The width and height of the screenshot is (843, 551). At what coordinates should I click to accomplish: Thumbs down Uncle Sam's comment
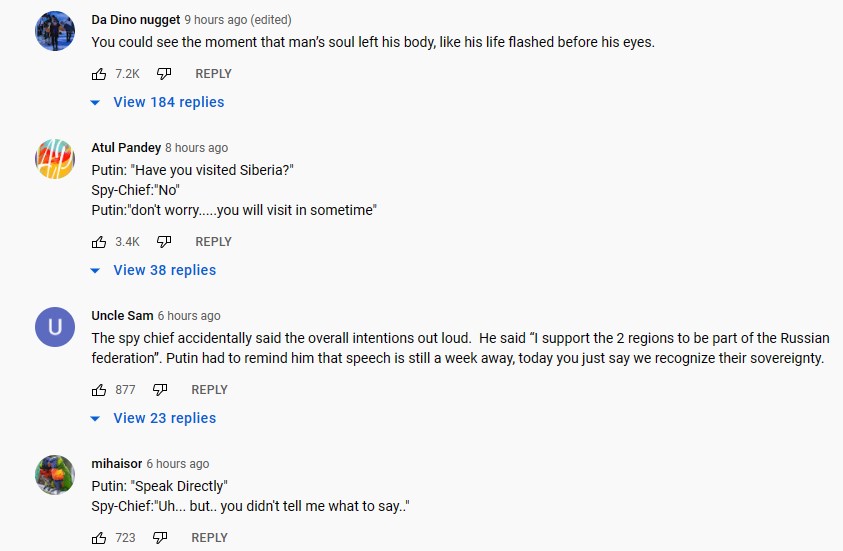tap(161, 390)
